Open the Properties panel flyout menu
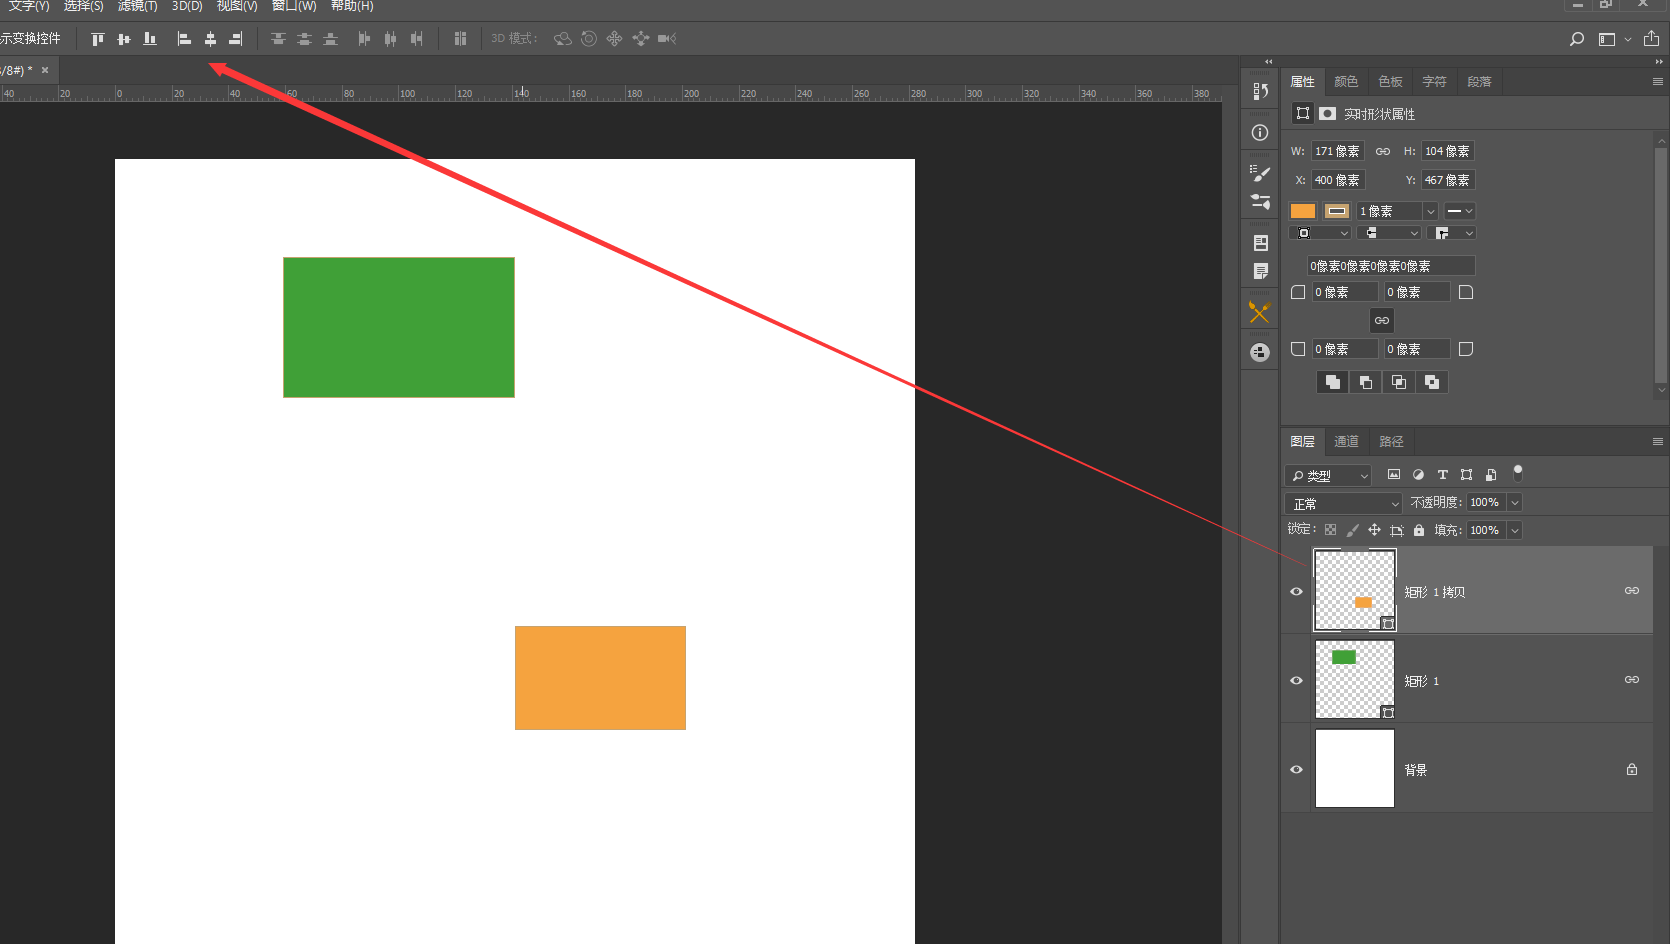The image size is (1670, 944). click(x=1657, y=82)
